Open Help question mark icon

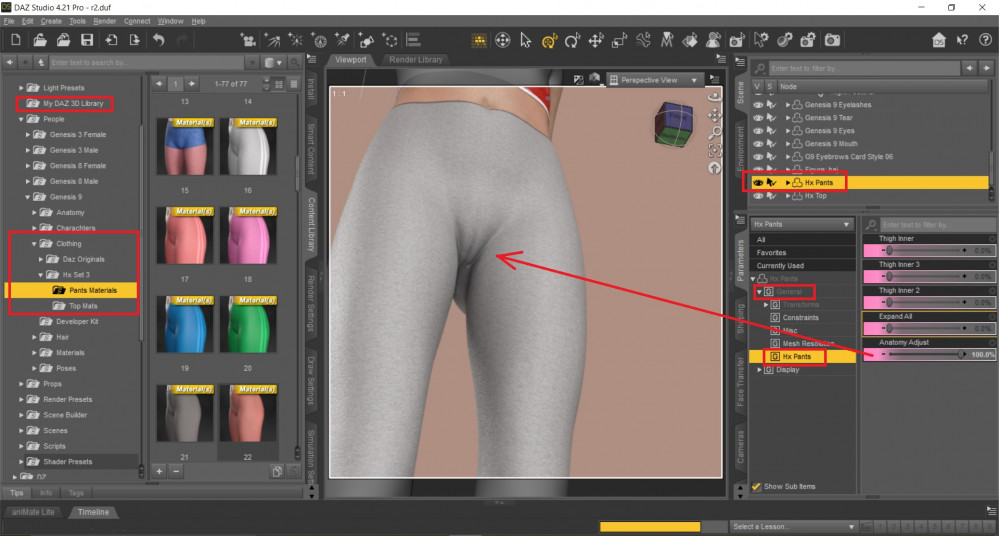pos(985,40)
